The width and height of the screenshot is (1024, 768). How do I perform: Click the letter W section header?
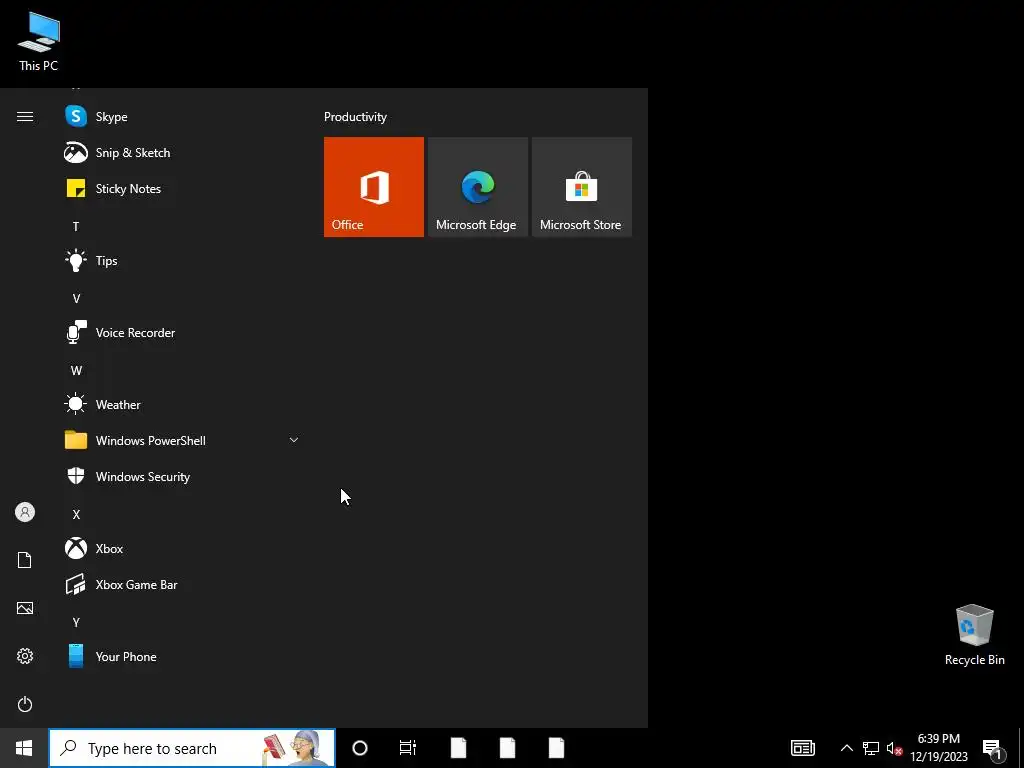click(x=76, y=370)
